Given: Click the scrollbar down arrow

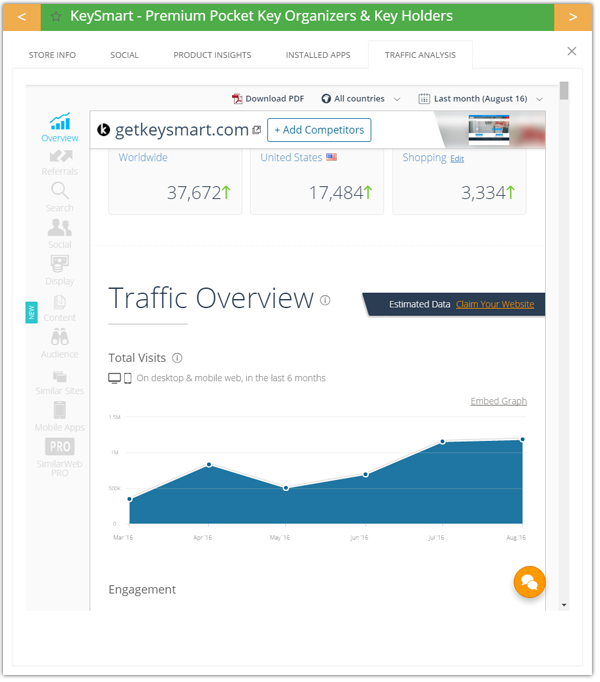Looking at the screenshot, I should click(564, 605).
